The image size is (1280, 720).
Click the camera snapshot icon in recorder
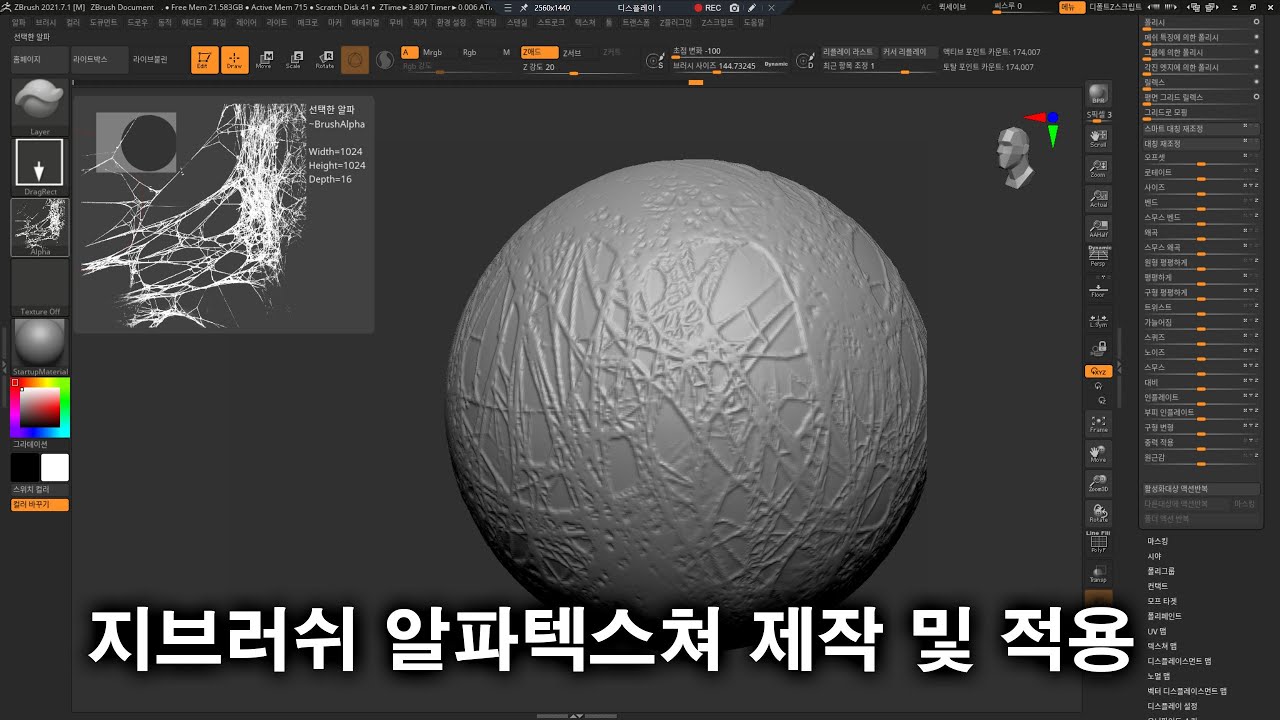point(735,7)
